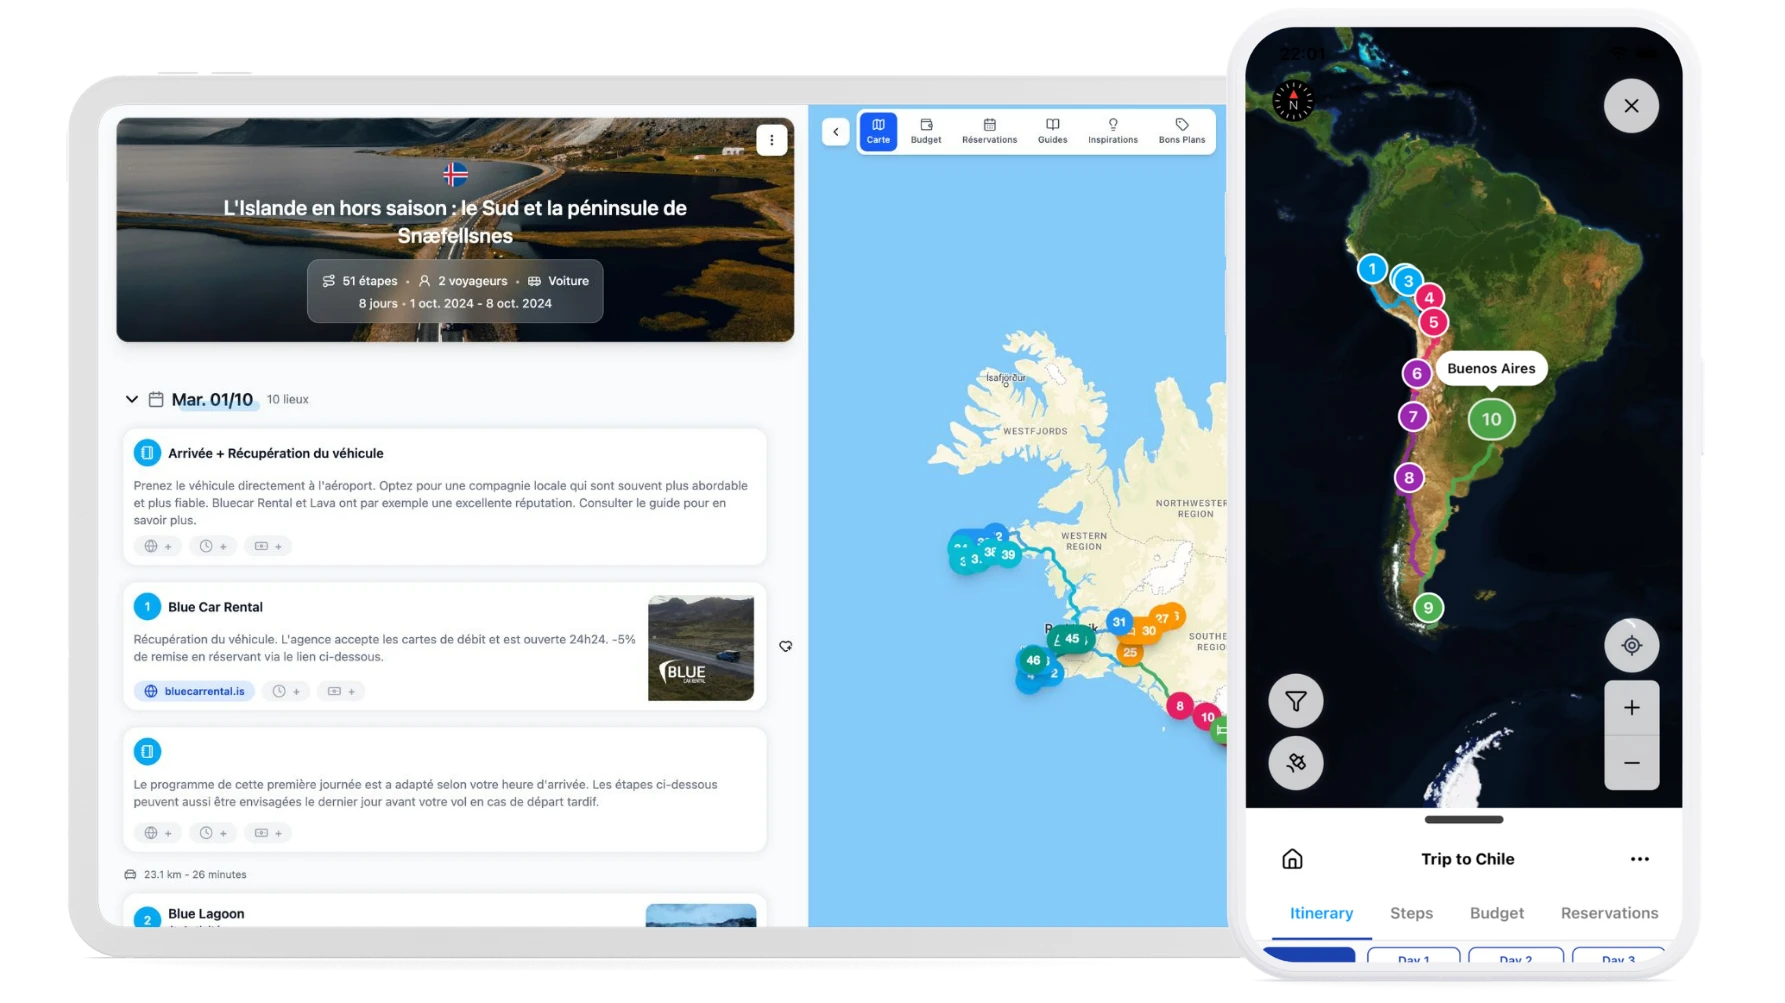Open Trip to Chile more options menu
The width and height of the screenshot is (1785, 1003).
pyautogui.click(x=1639, y=859)
